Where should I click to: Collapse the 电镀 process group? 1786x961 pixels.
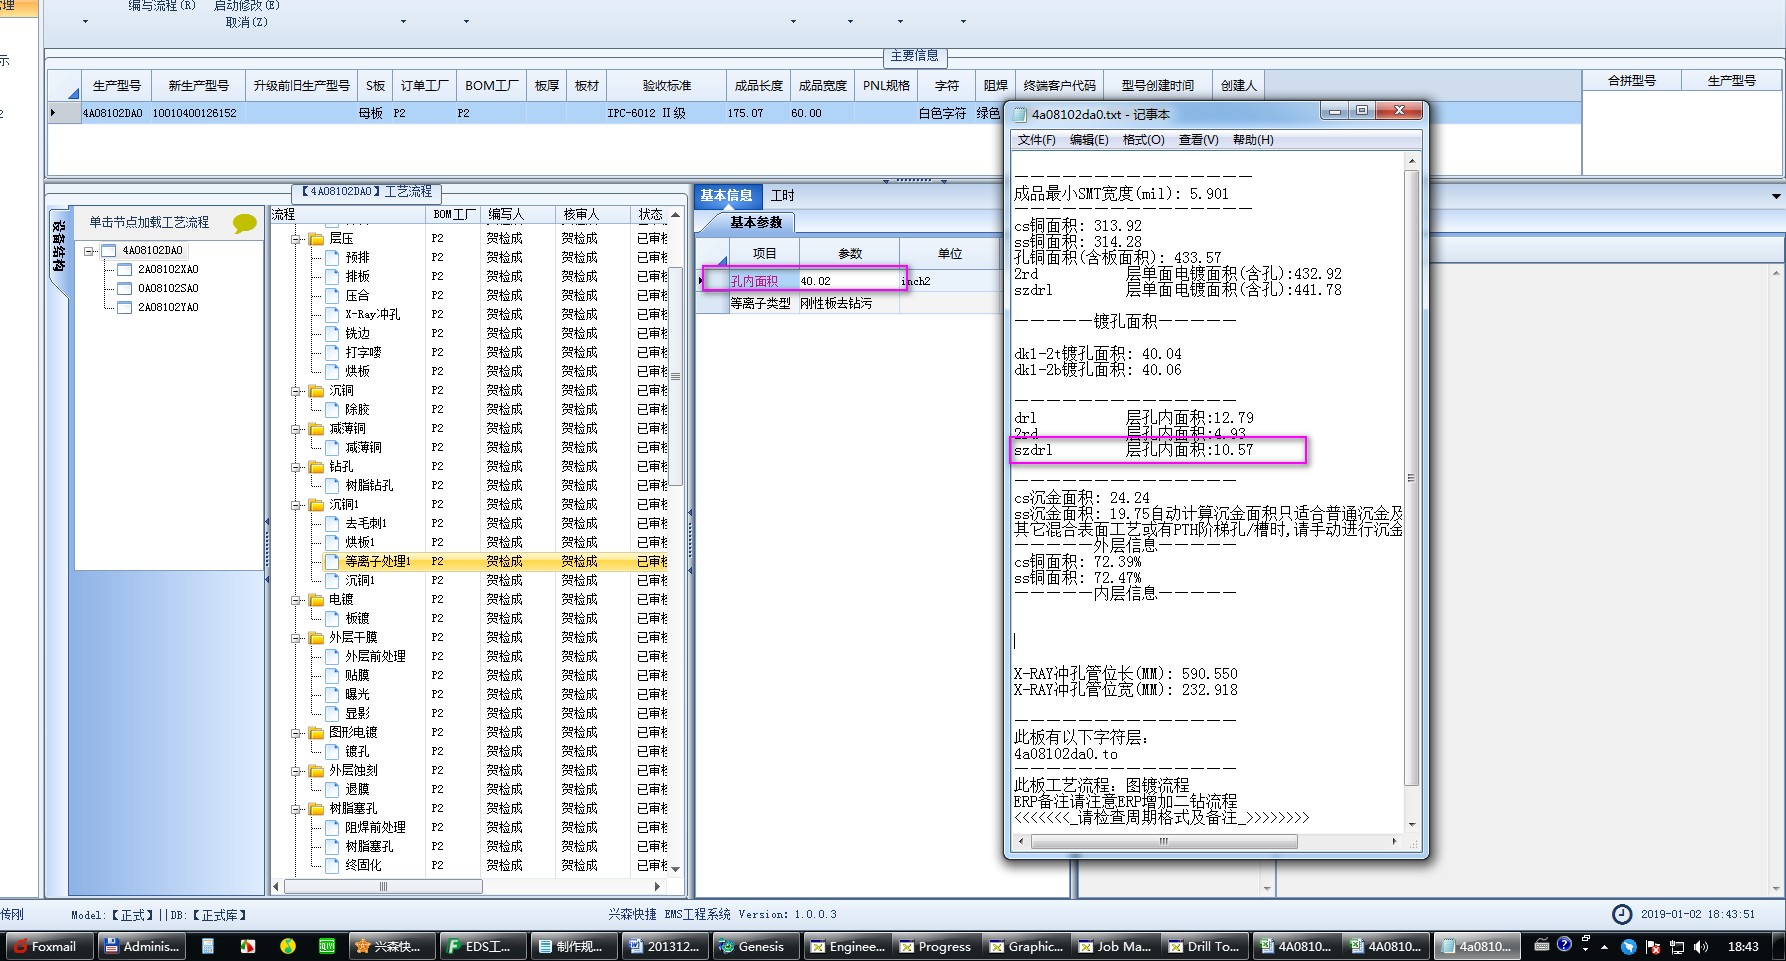tap(297, 600)
